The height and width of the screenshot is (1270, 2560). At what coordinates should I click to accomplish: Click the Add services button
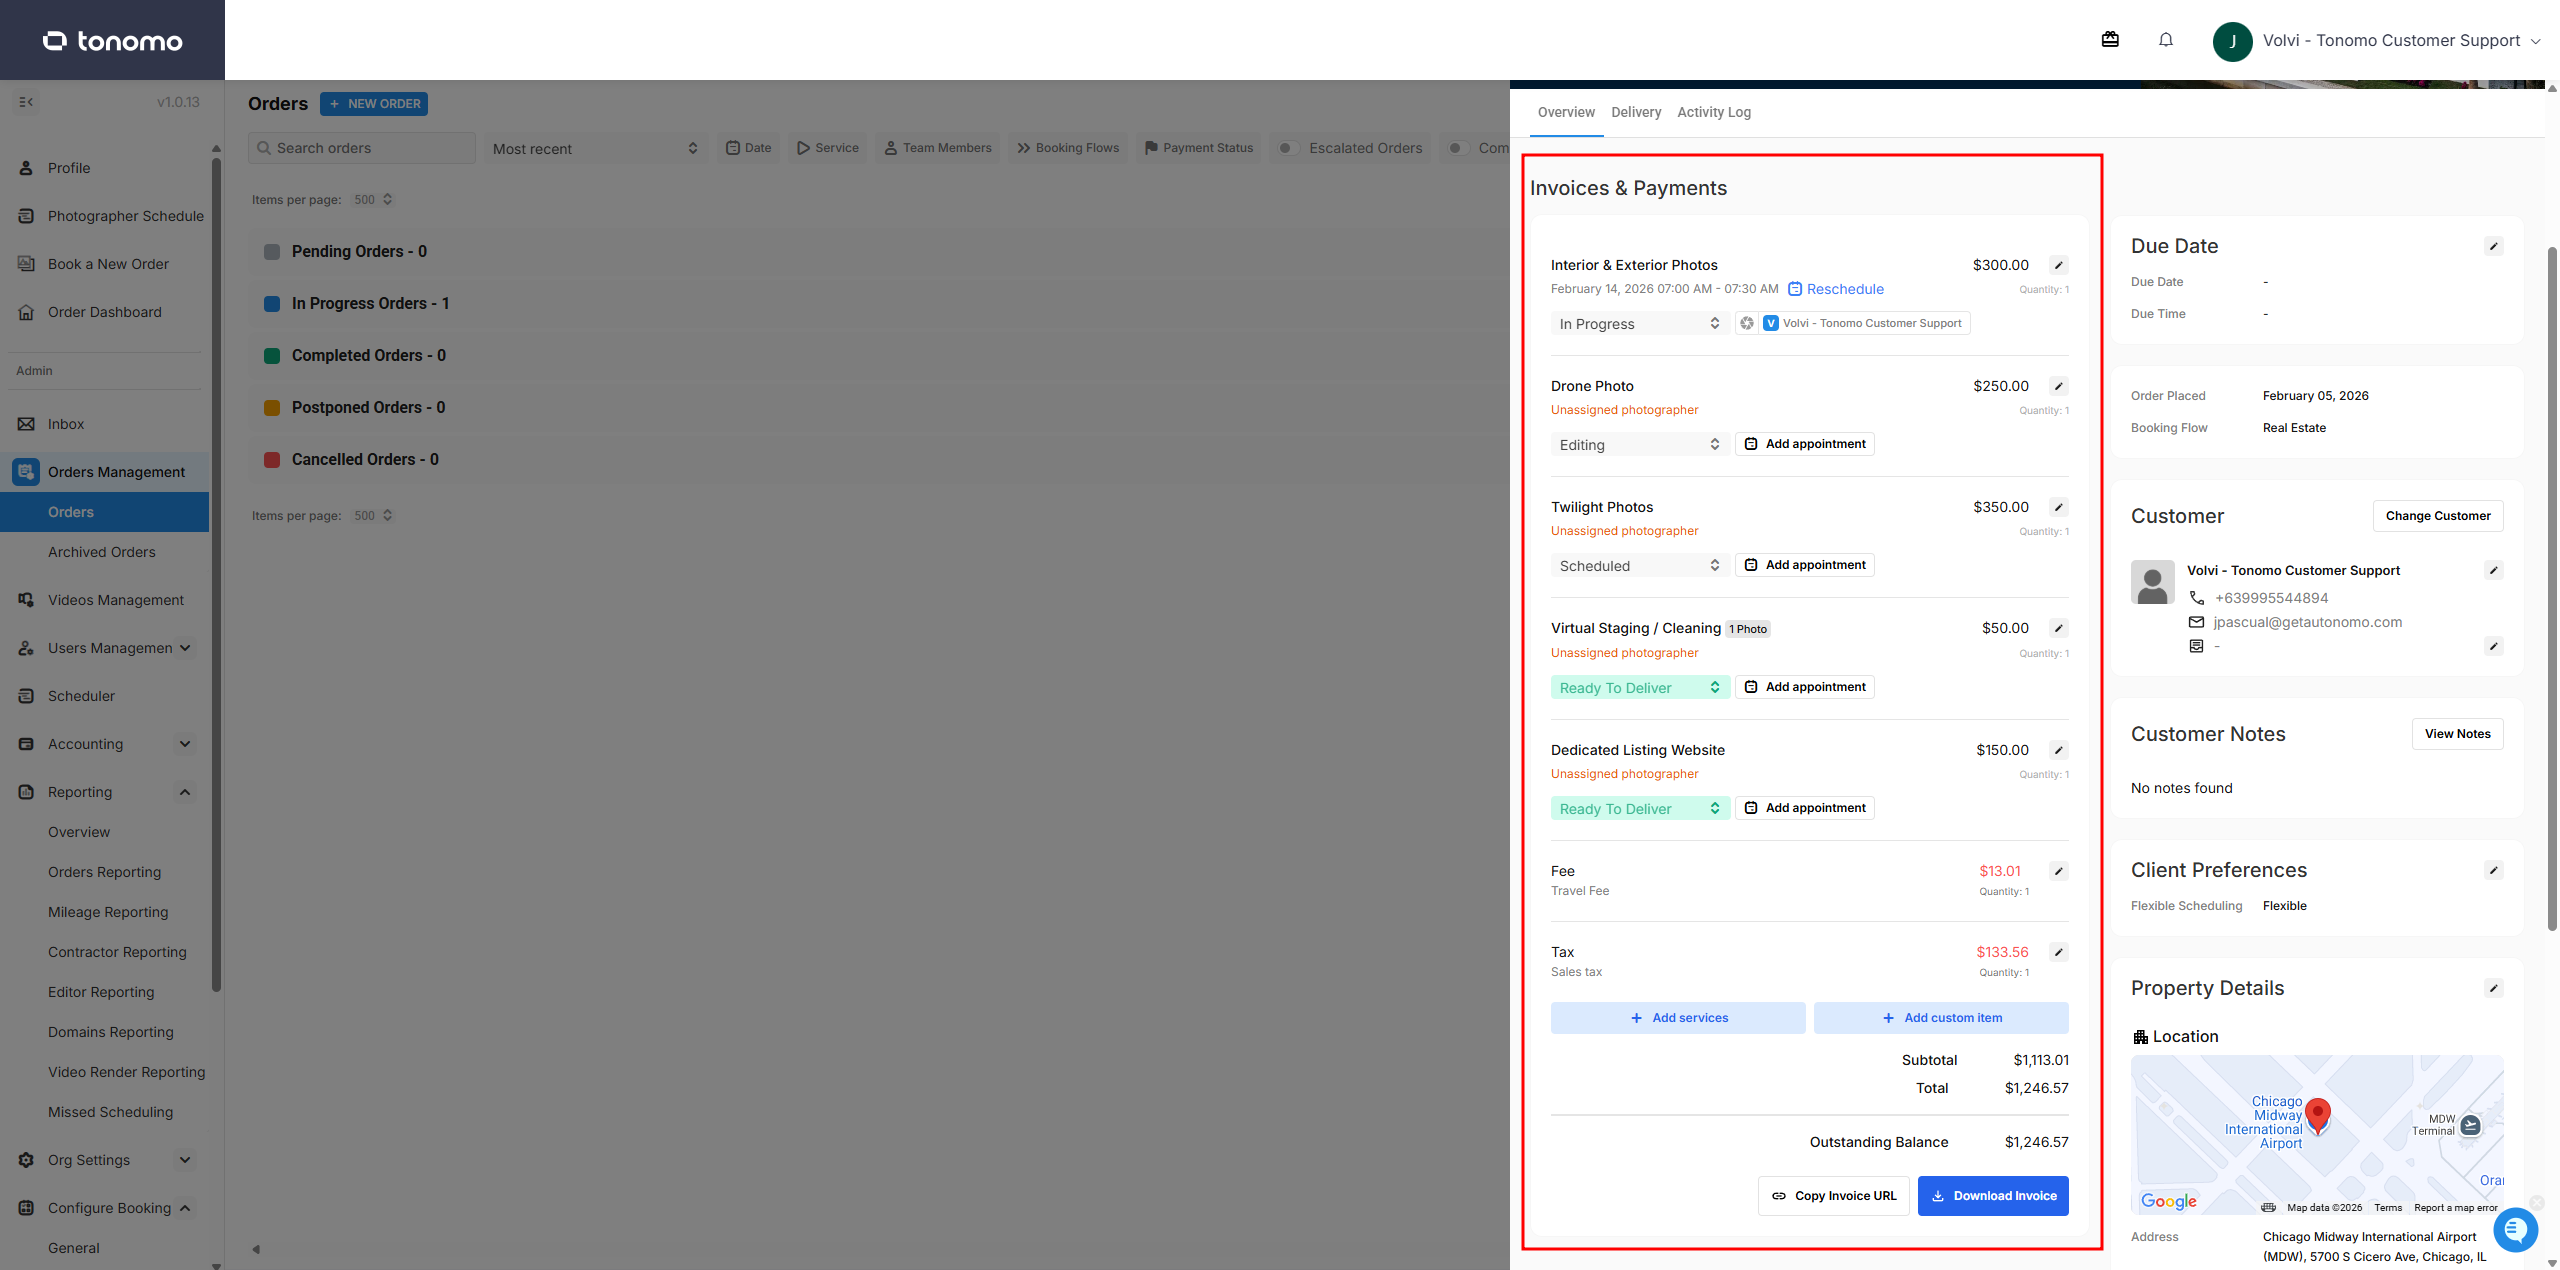point(1678,1018)
